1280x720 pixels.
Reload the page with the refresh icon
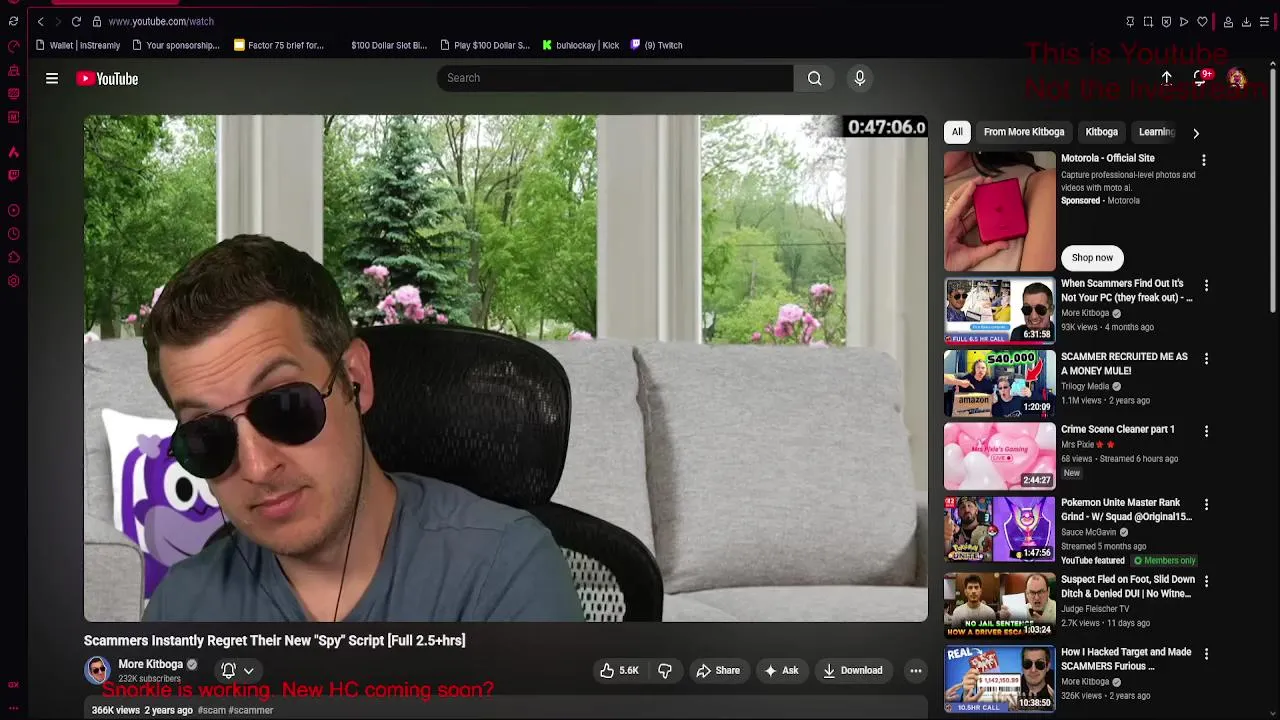pyautogui.click(x=76, y=21)
